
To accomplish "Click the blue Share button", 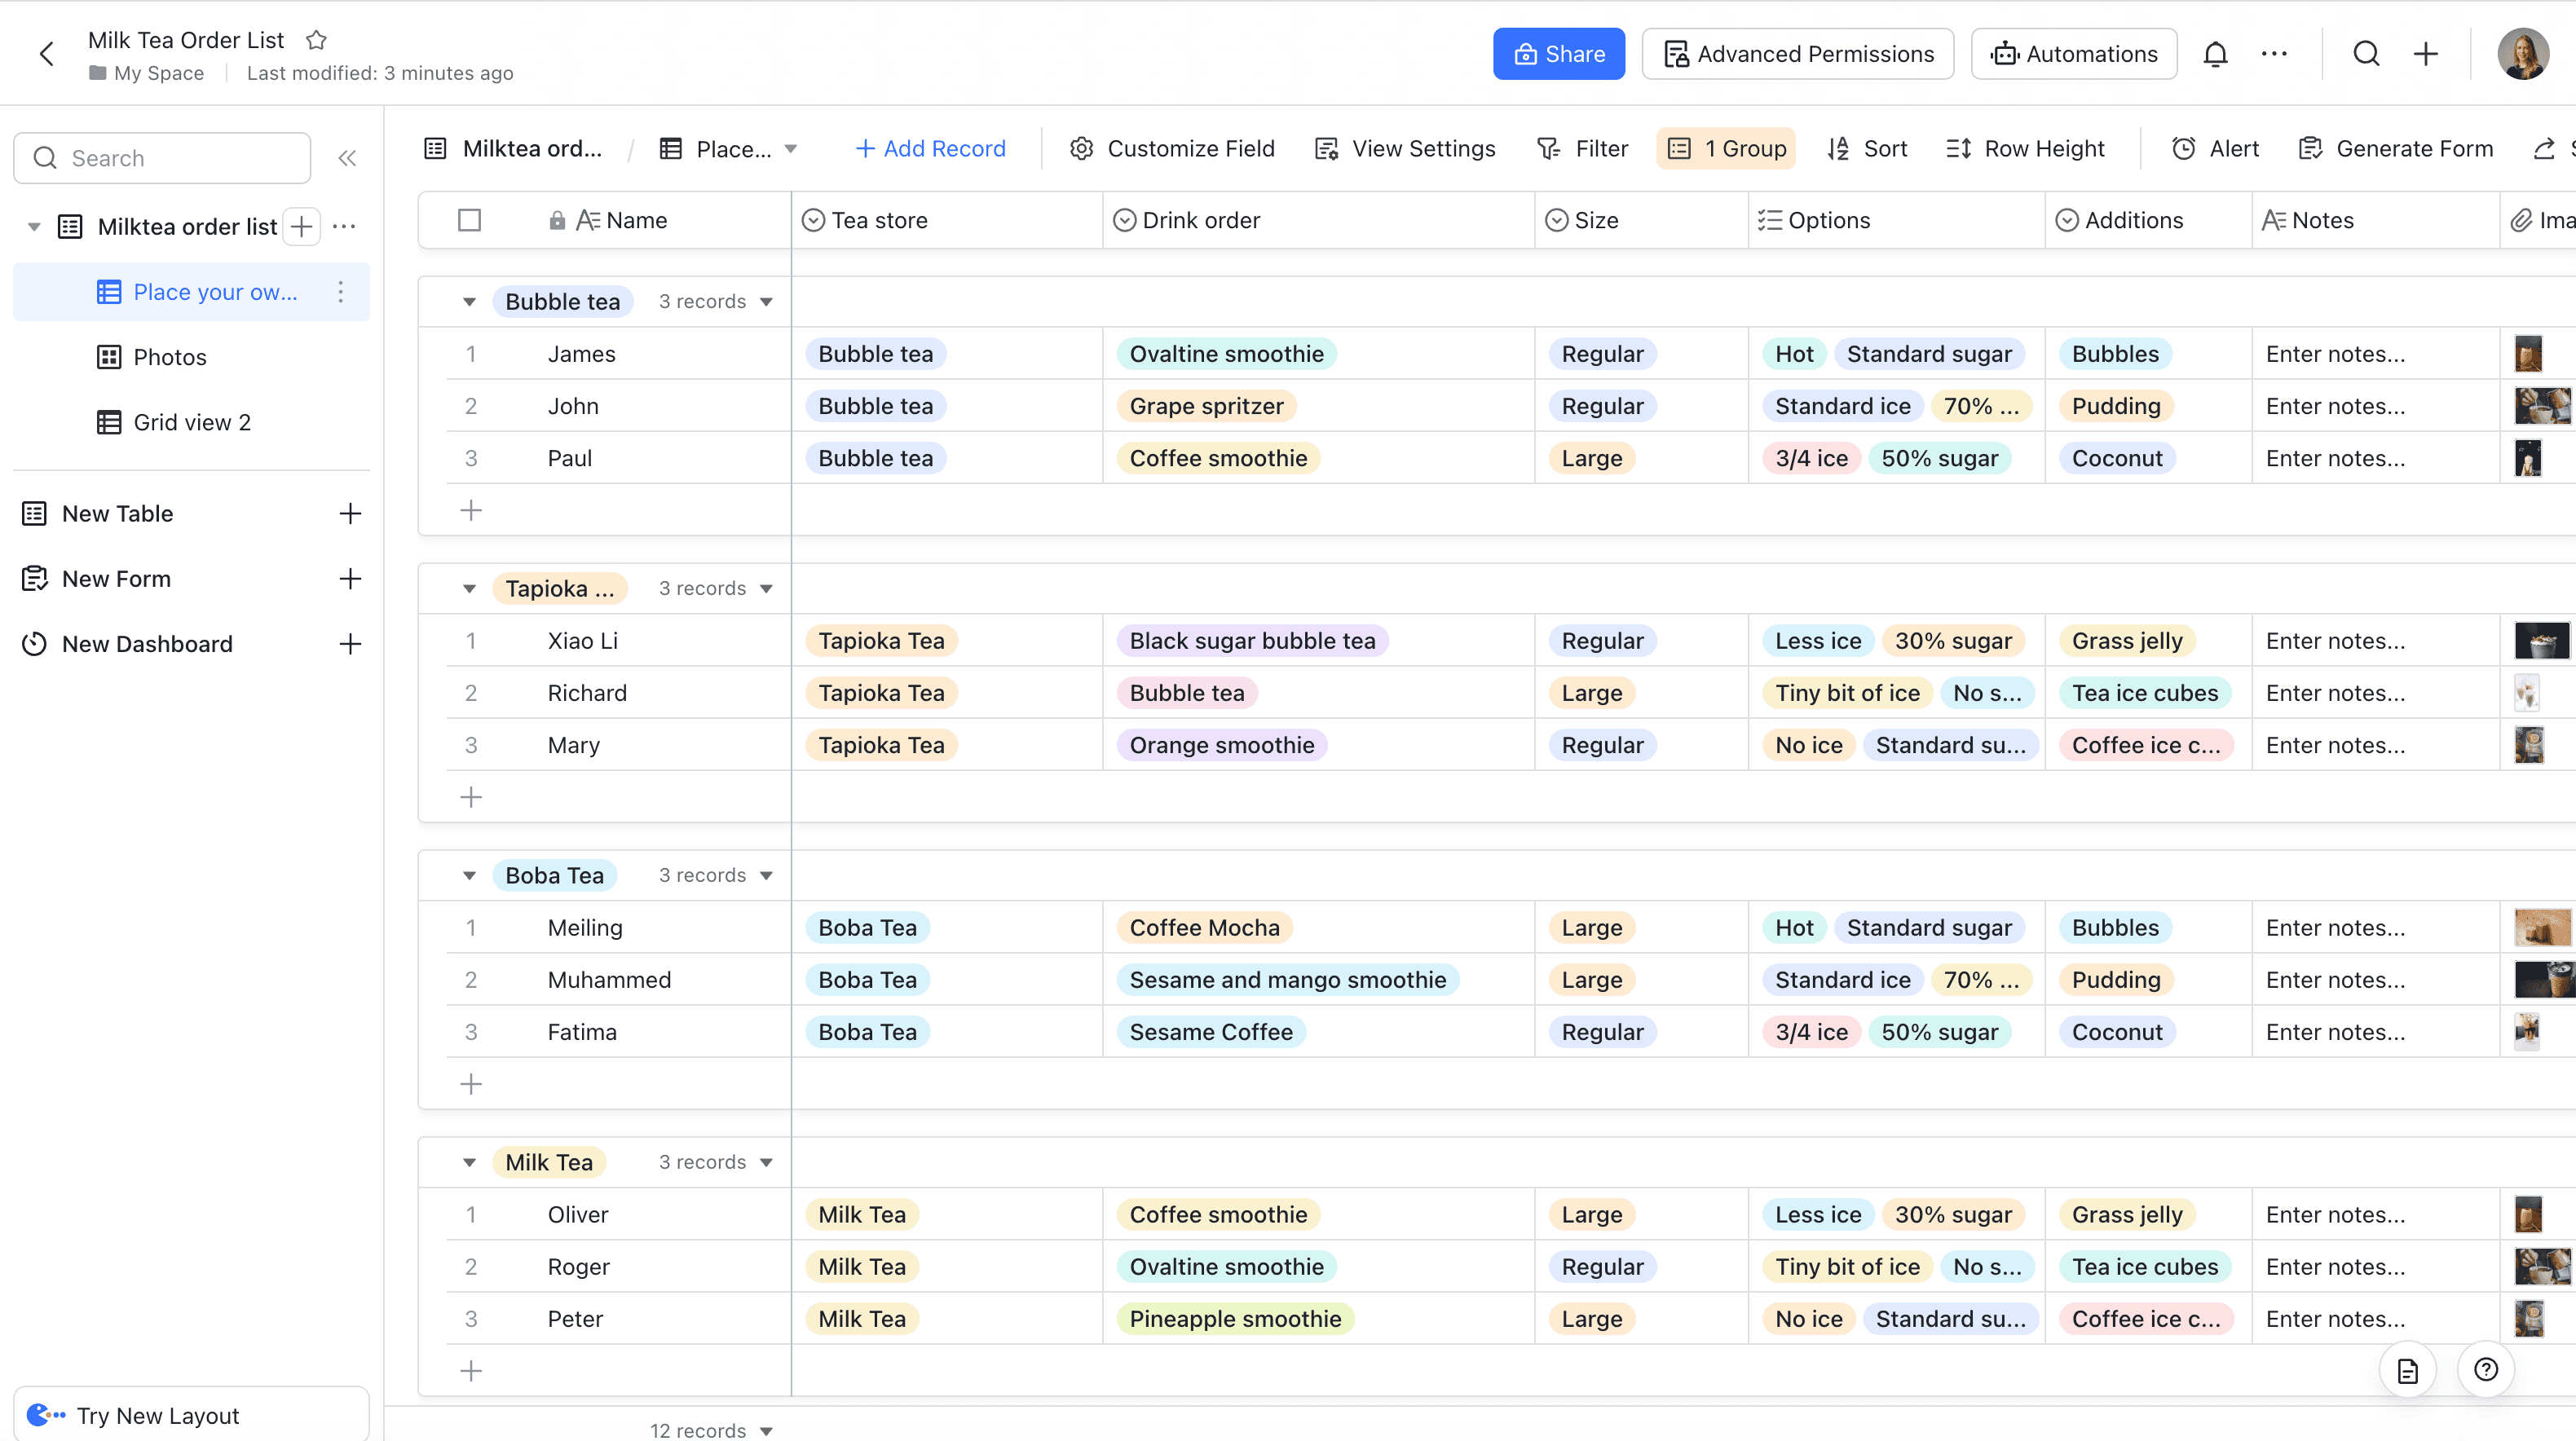I will [1558, 54].
